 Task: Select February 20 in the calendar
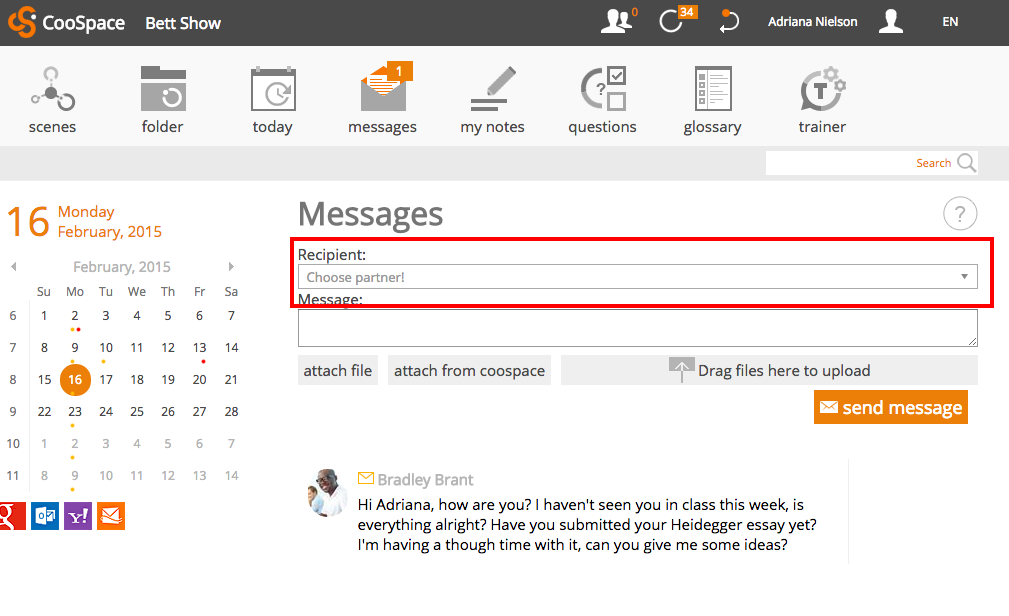tap(199, 380)
